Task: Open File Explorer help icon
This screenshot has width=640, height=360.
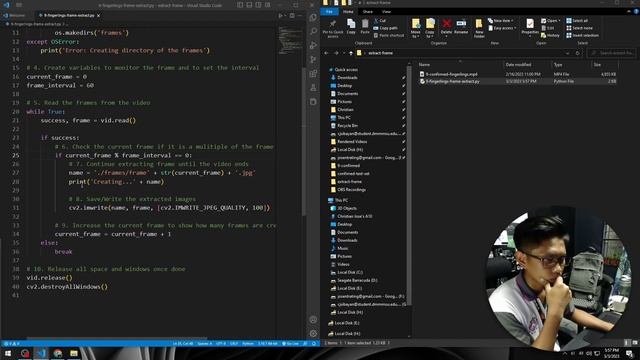Action: 636,12
